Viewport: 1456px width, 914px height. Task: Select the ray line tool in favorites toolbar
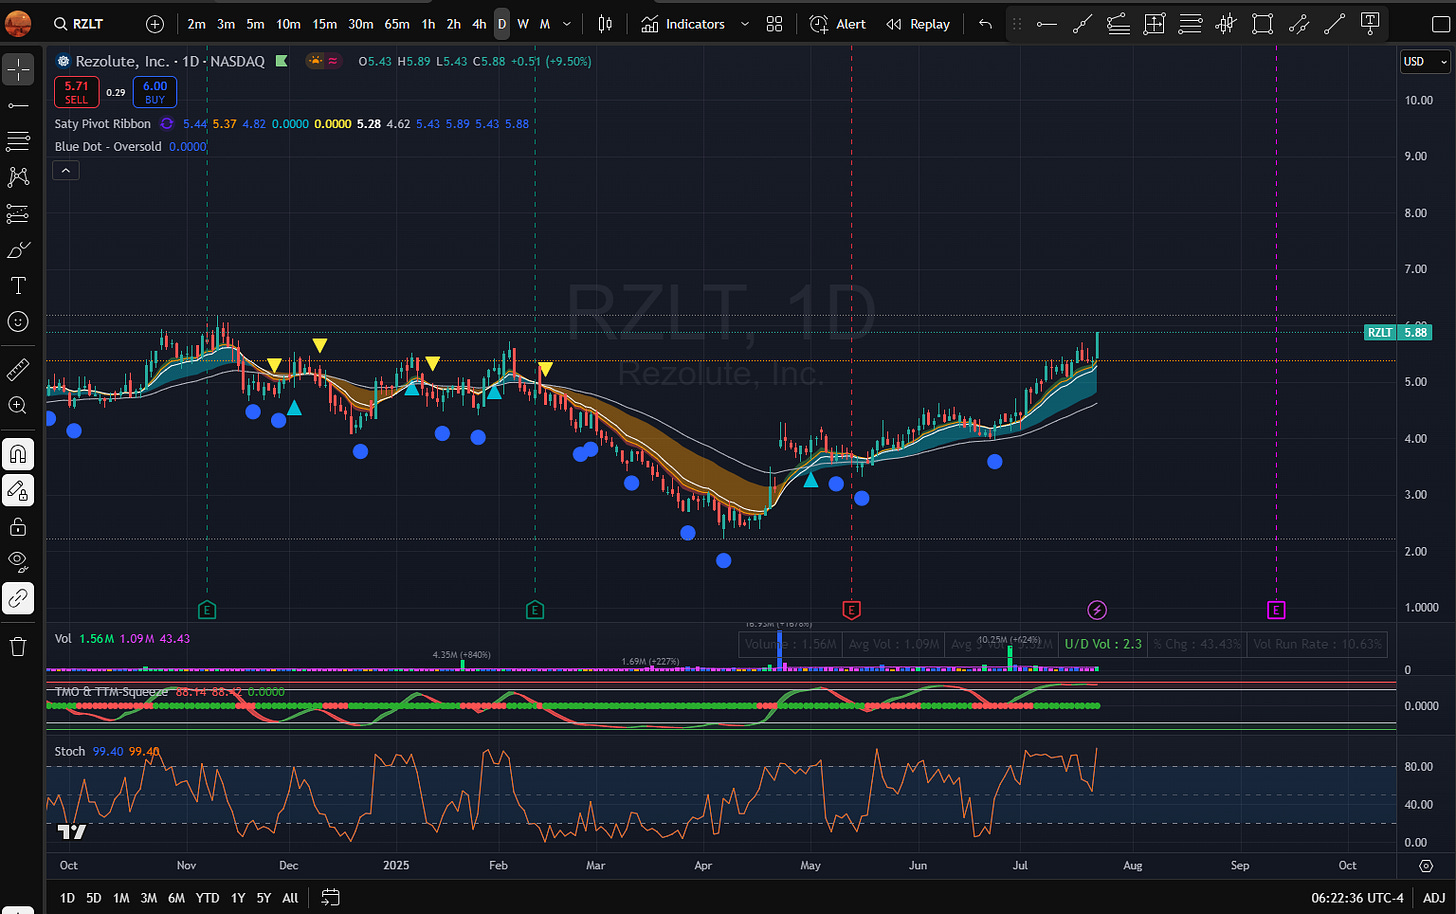1082,24
